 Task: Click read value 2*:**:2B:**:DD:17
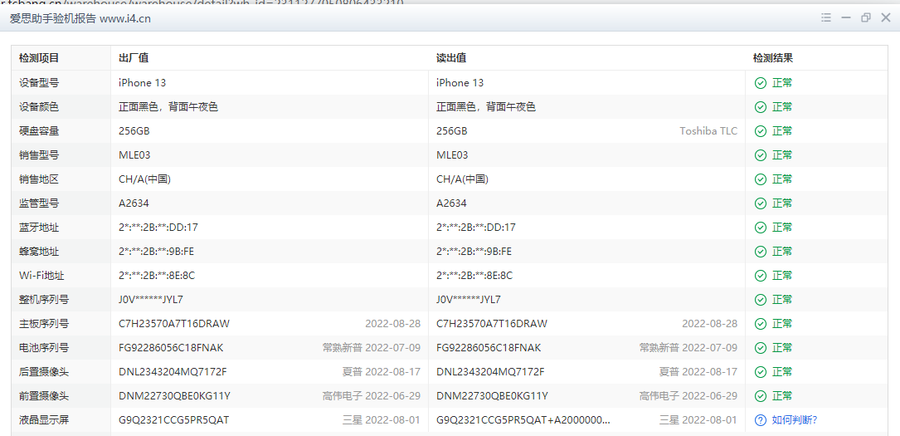[476, 227]
